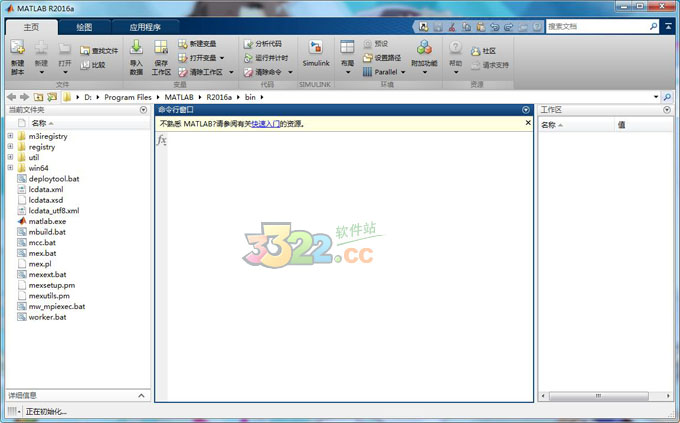Open the Parallel dropdown arrow
Image resolution: width=680 pixels, height=423 pixels.
[403, 72]
